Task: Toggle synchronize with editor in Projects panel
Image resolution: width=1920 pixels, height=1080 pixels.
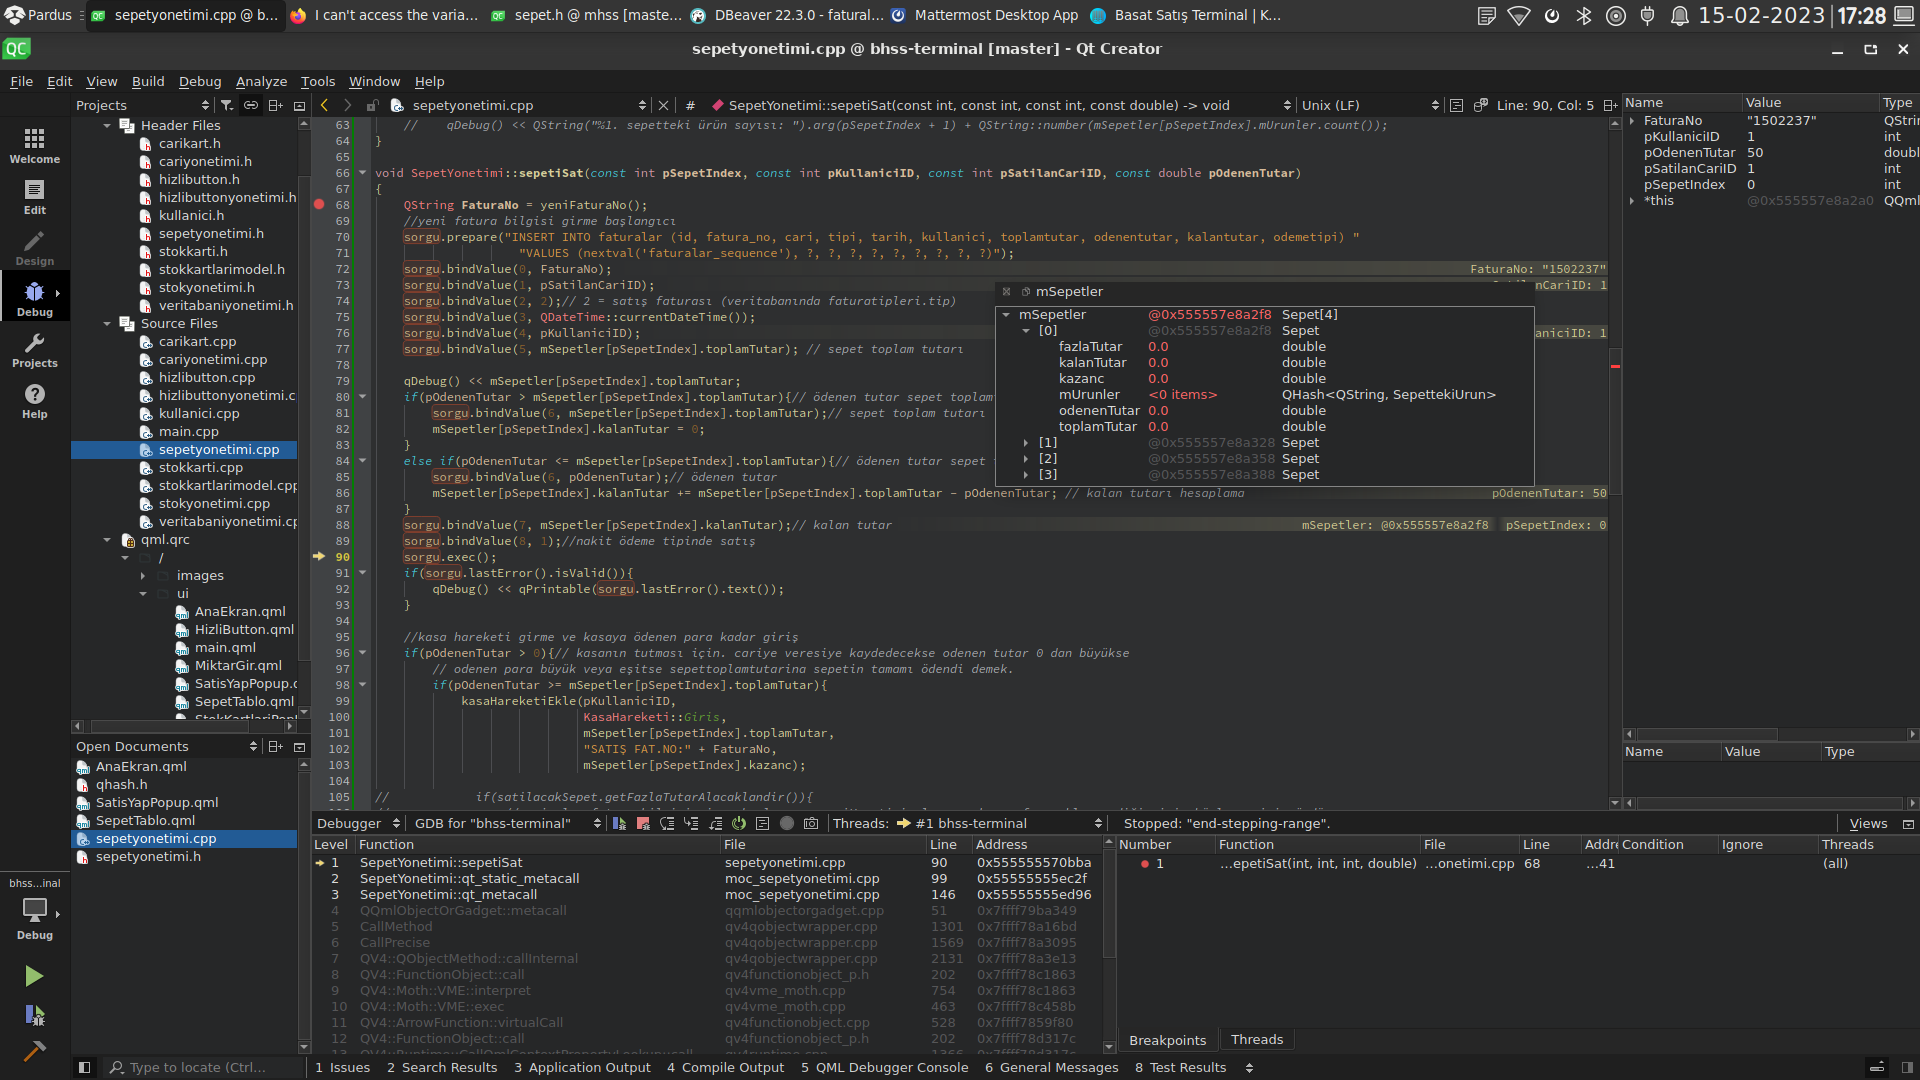Action: [x=251, y=104]
